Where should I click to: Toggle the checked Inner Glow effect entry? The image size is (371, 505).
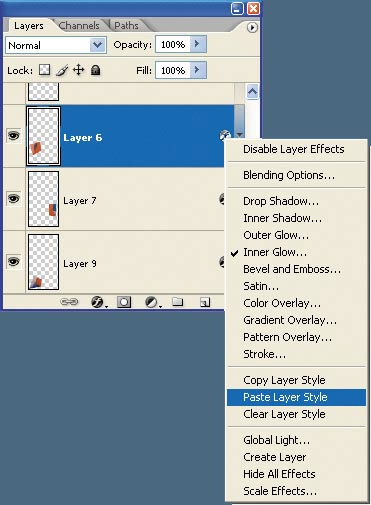[296, 252]
